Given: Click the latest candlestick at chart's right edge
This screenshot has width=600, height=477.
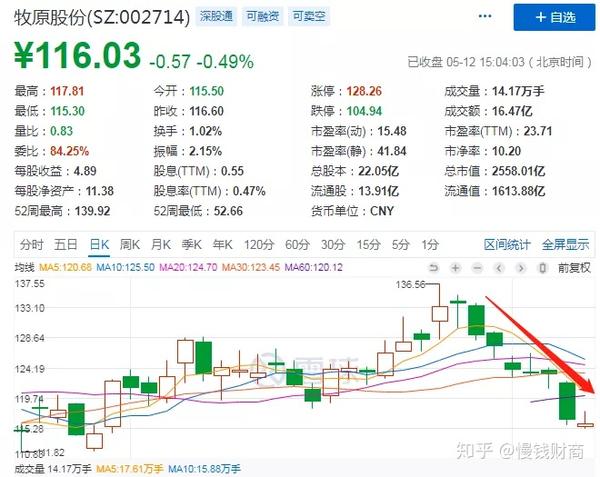Looking at the screenshot, I should 585,424.
